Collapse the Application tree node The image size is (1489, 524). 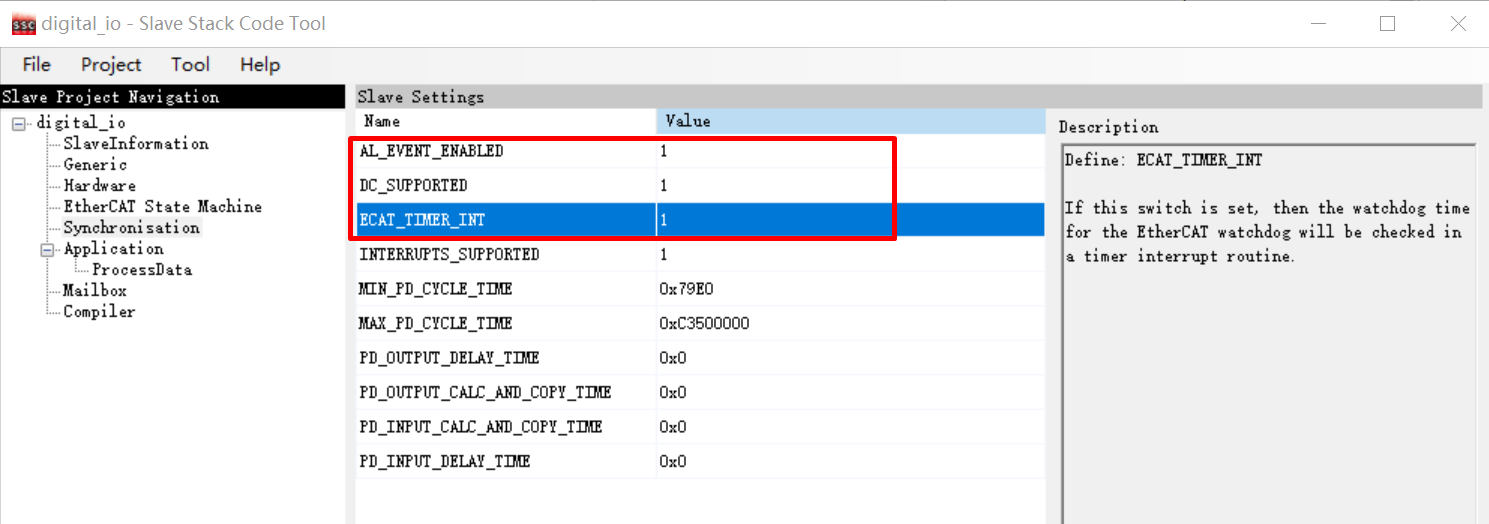(x=47, y=249)
